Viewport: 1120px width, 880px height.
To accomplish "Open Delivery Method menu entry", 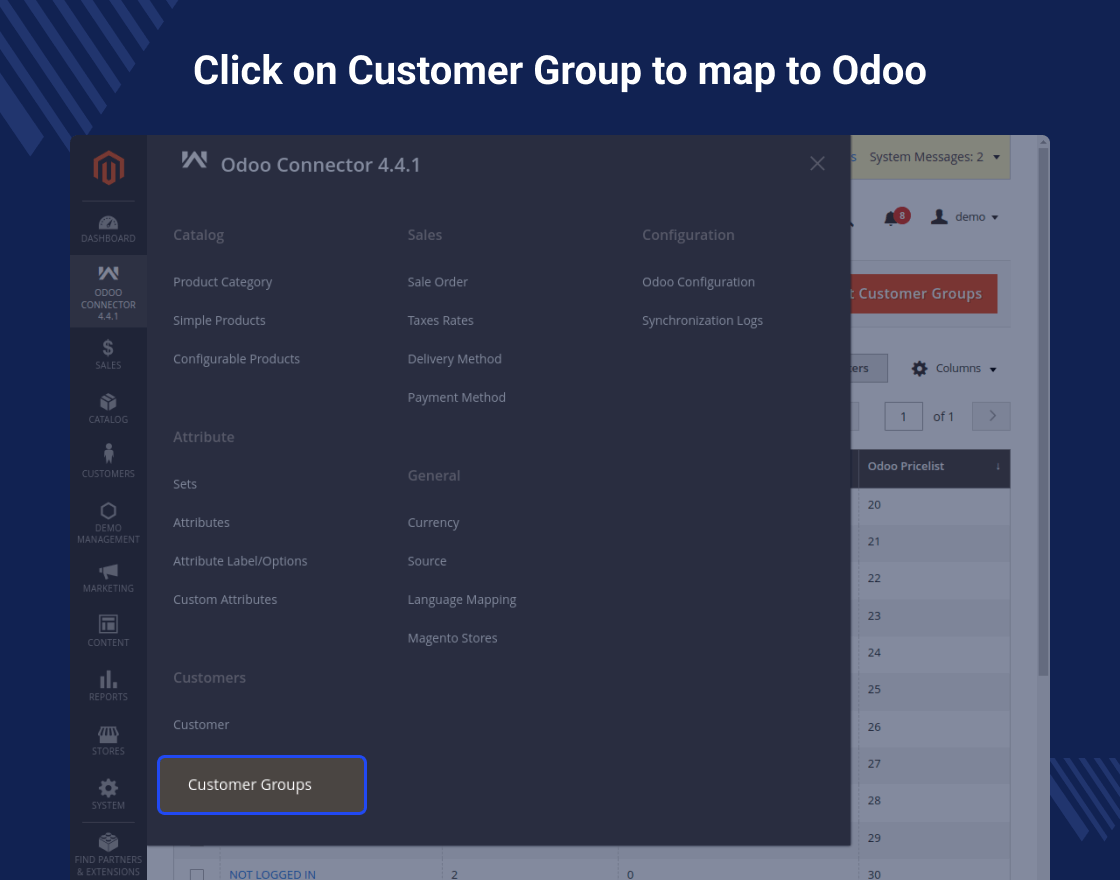I will pos(454,359).
